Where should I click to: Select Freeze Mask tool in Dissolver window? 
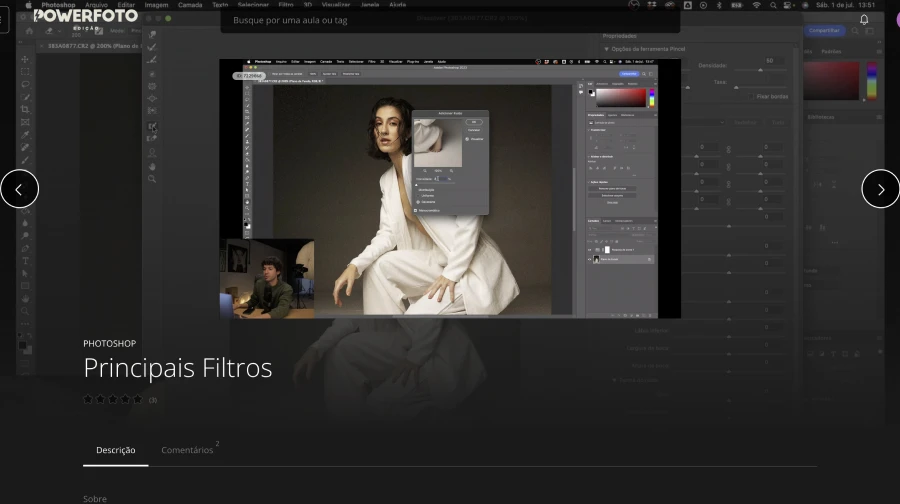tap(152, 126)
